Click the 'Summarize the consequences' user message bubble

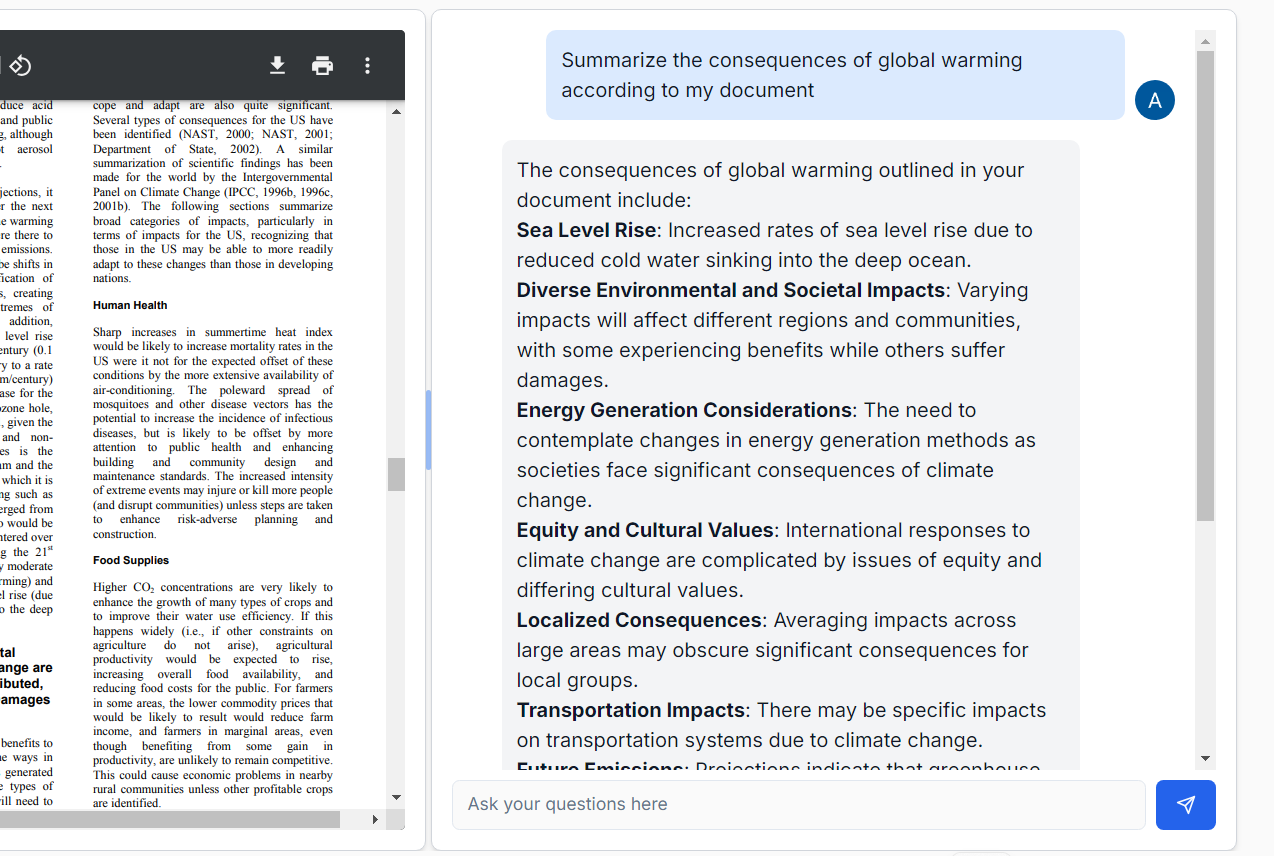(x=835, y=75)
